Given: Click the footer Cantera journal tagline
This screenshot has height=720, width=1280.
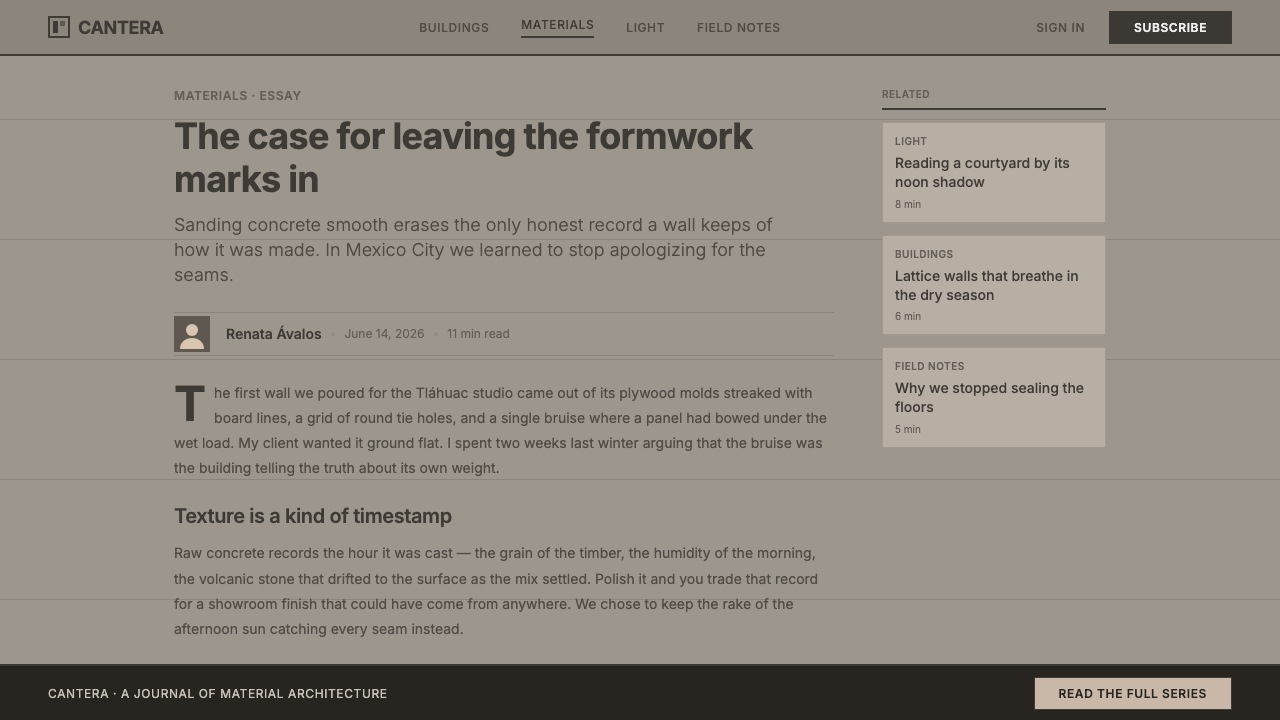Looking at the screenshot, I should pyautogui.click(x=217, y=693).
